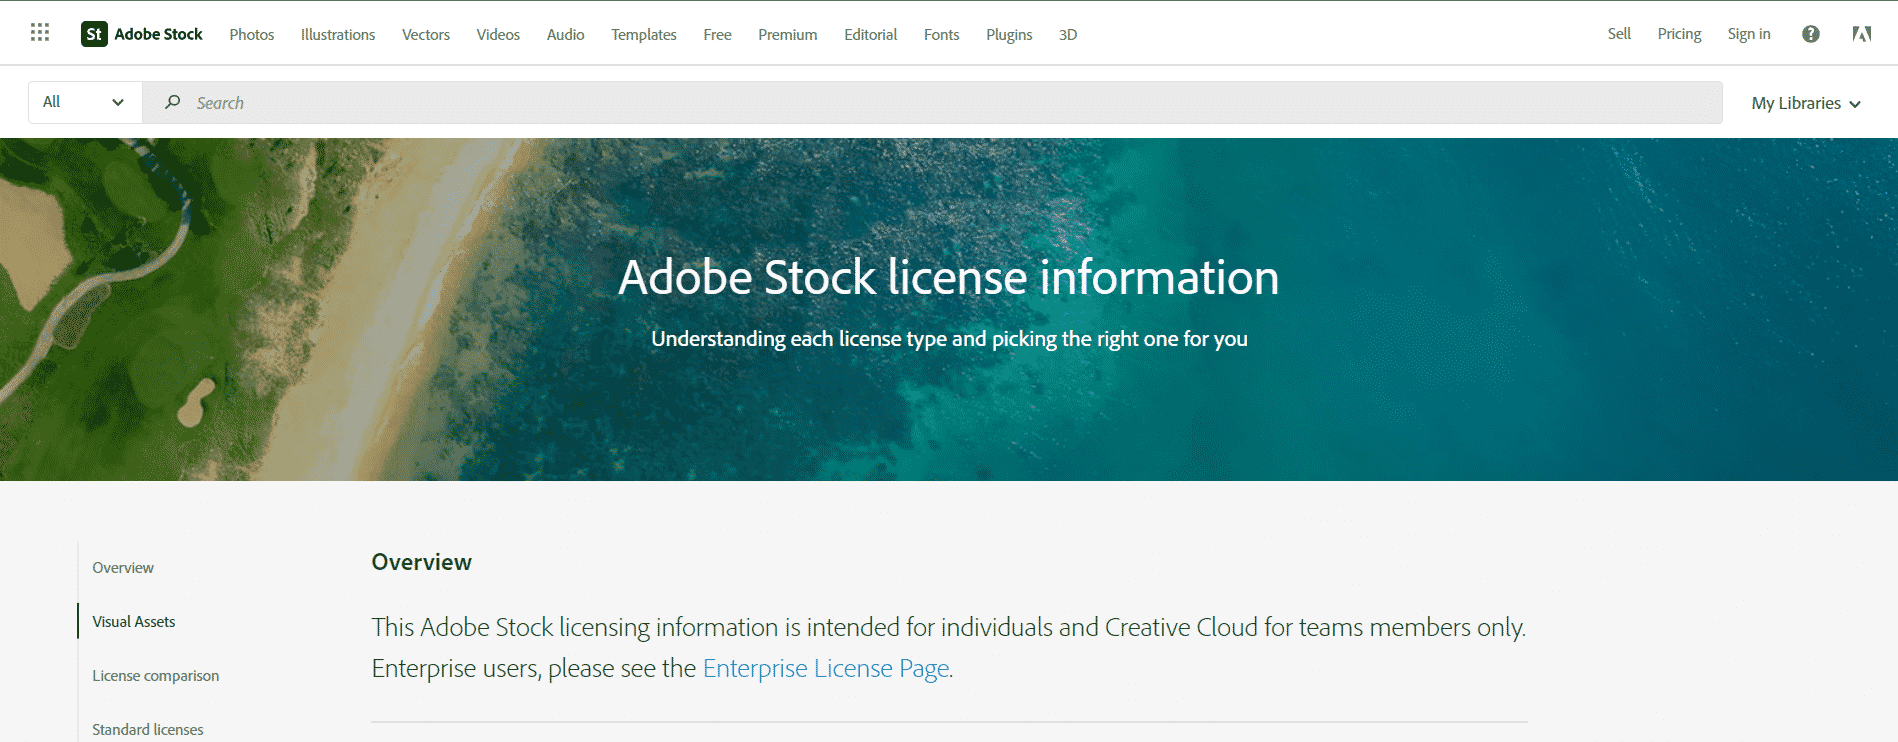The image size is (1898, 742).
Task: Expand the All search category dropdown
Action: pyautogui.click(x=84, y=102)
